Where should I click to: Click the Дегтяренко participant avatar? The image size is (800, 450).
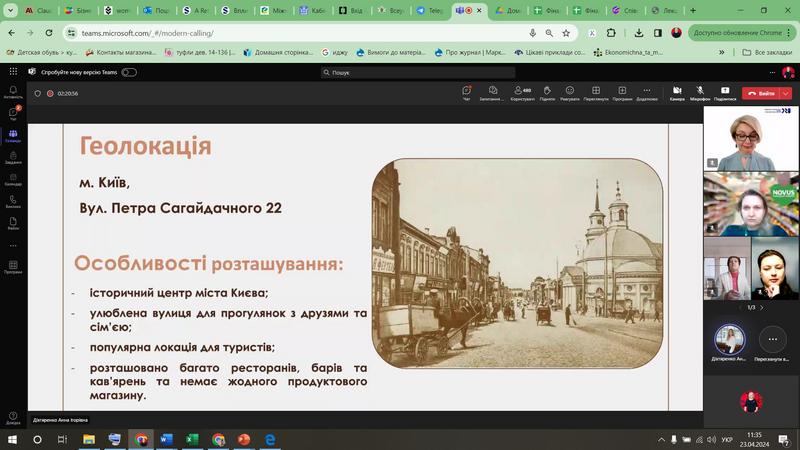(x=730, y=339)
